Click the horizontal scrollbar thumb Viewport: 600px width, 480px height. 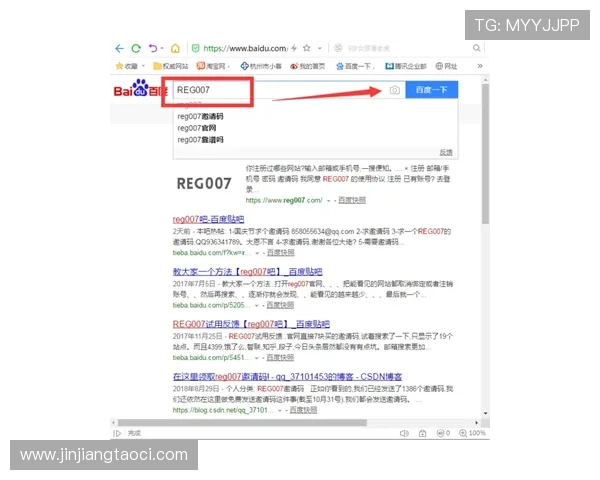[242, 423]
